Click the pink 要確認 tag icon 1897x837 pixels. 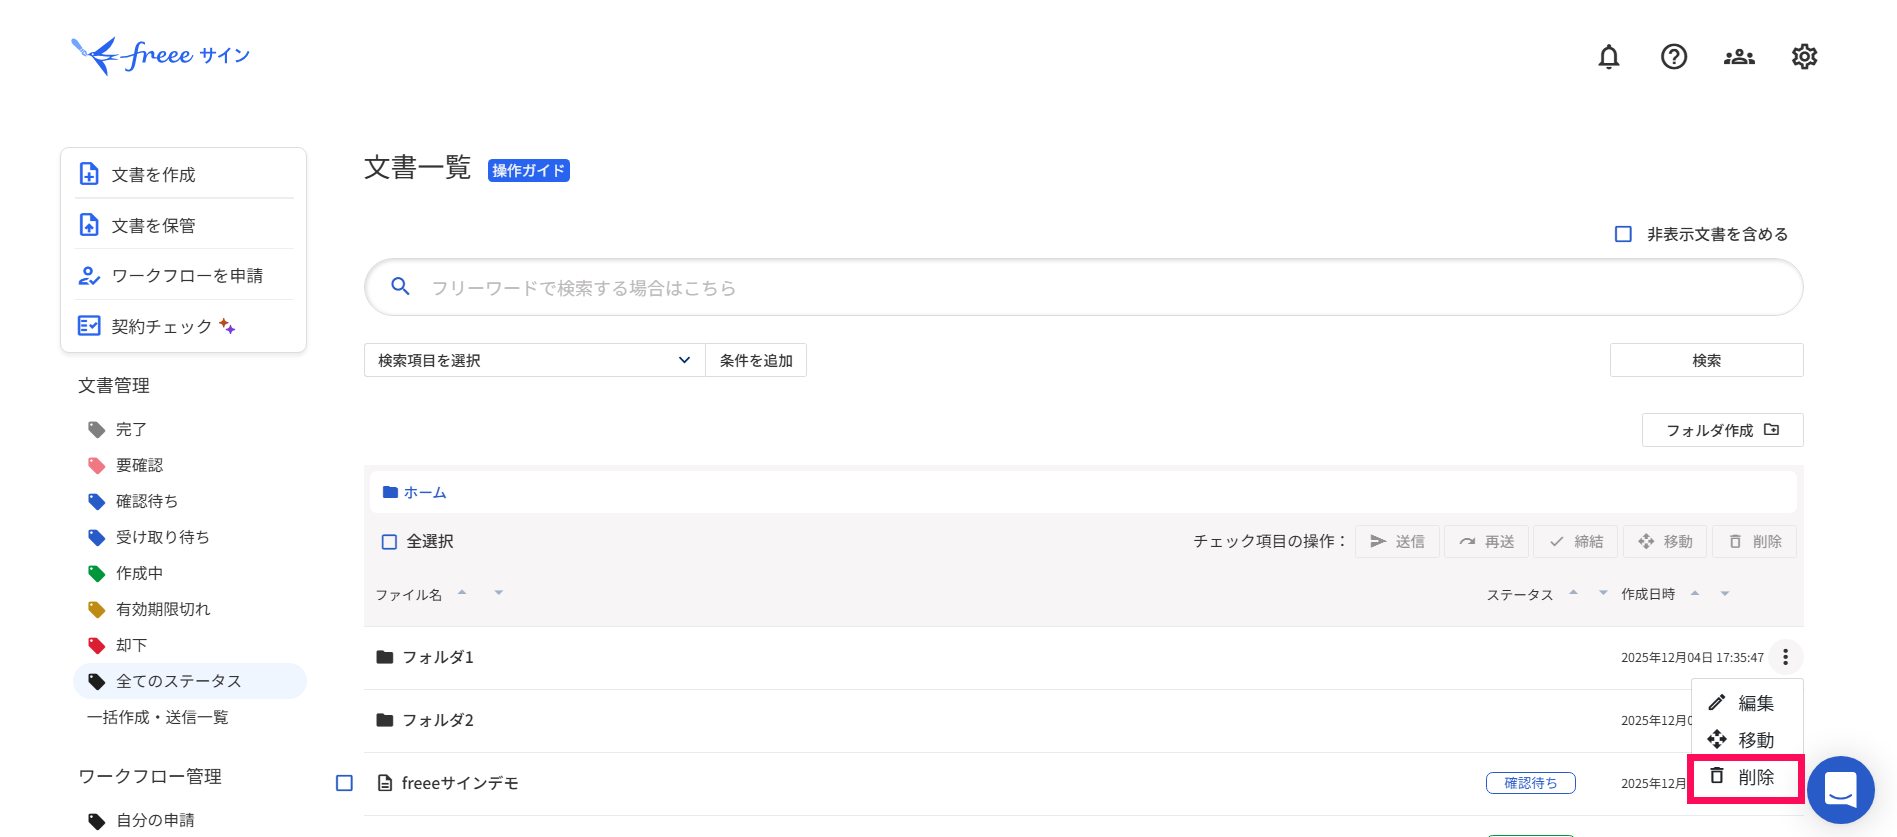click(x=97, y=466)
